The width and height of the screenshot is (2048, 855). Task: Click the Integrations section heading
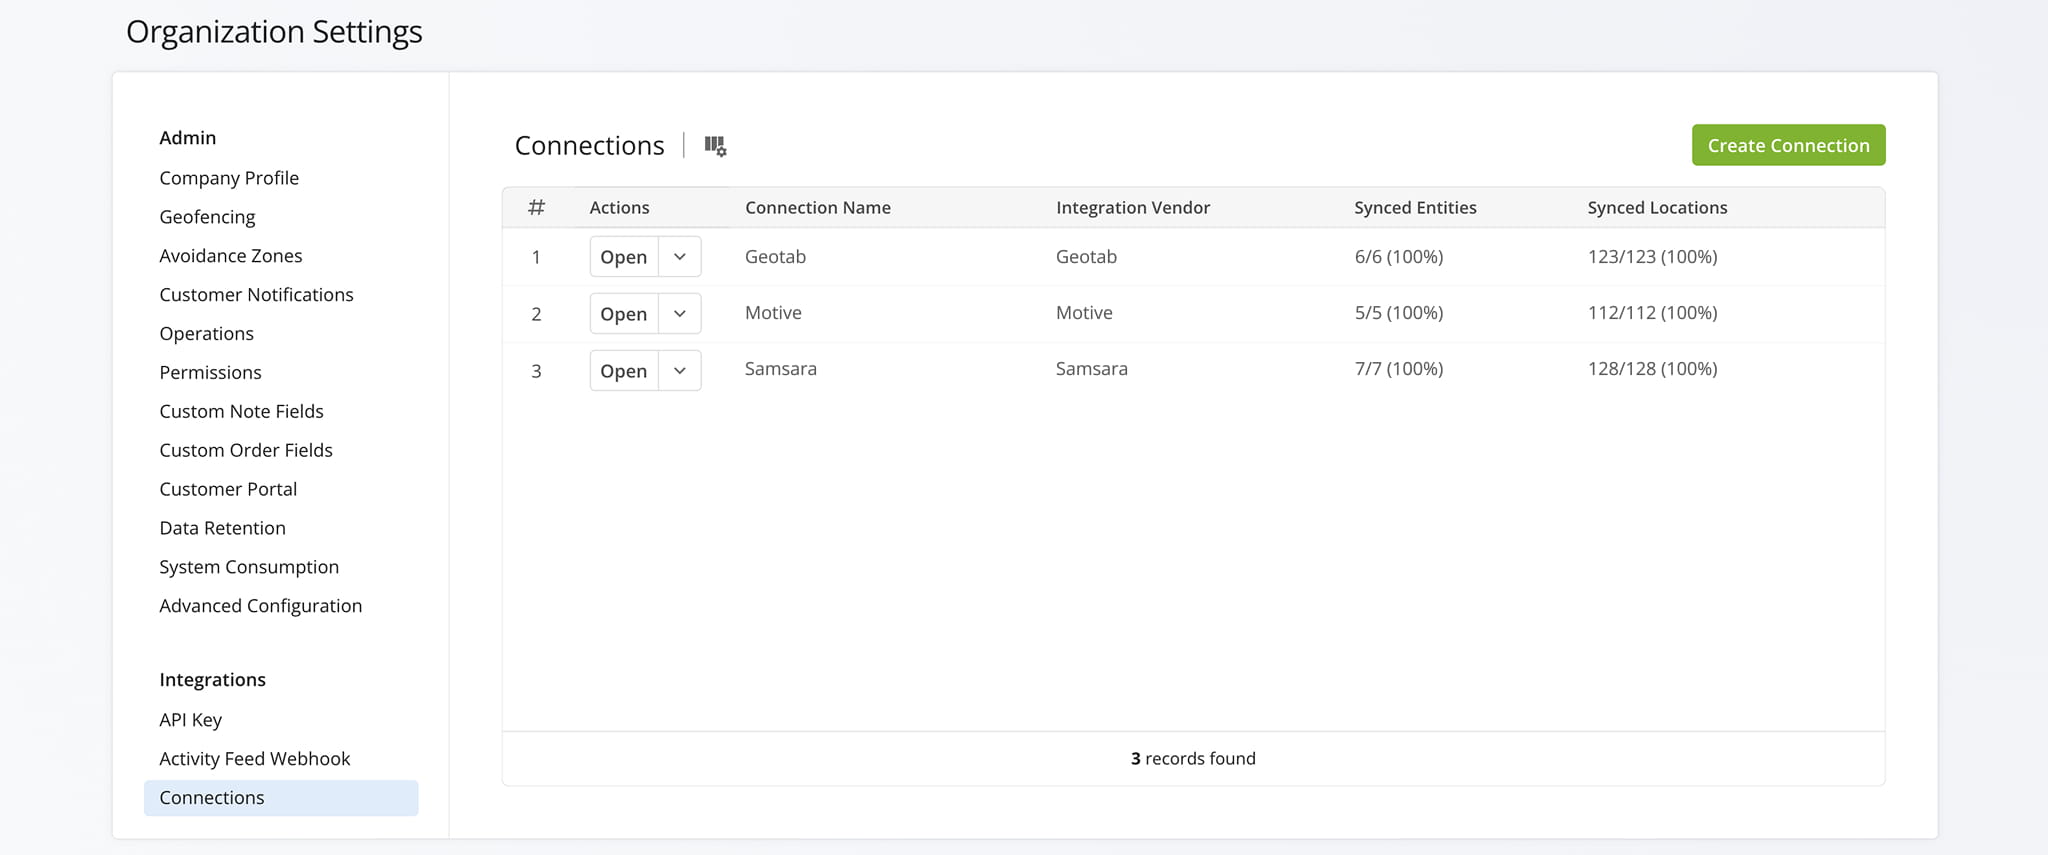click(x=212, y=680)
